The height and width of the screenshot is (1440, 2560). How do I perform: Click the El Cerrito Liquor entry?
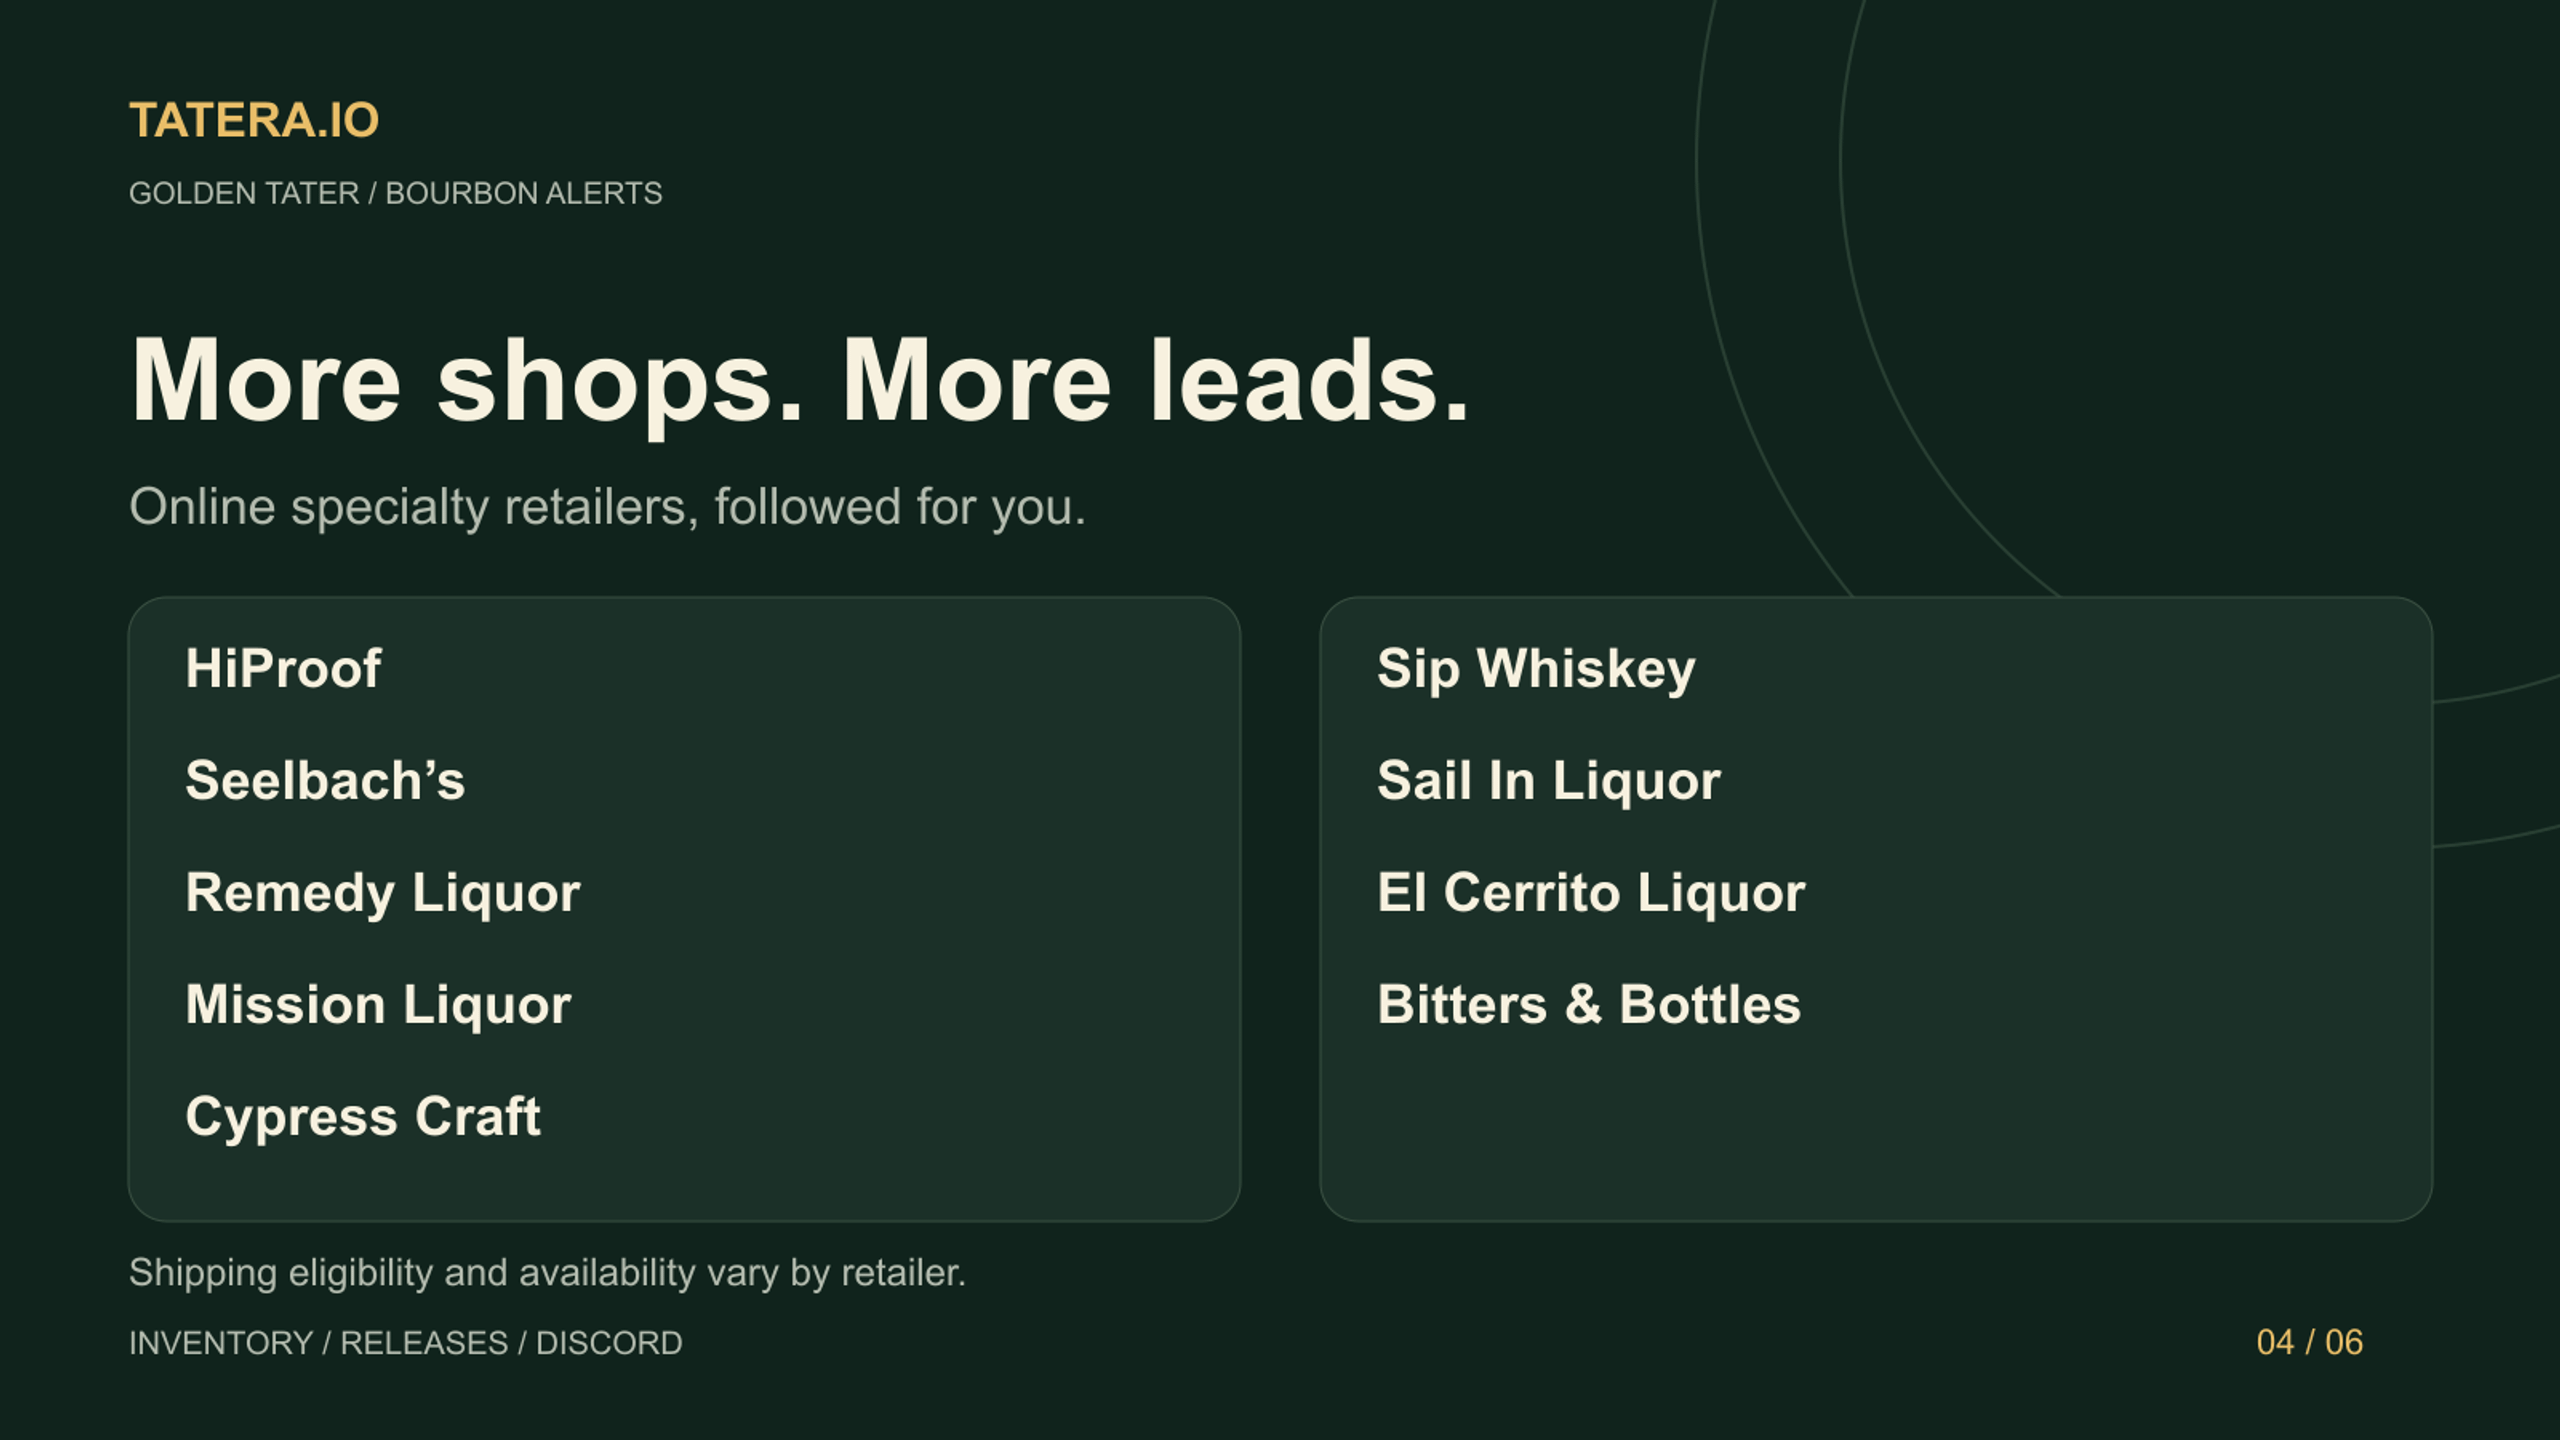coord(1591,893)
